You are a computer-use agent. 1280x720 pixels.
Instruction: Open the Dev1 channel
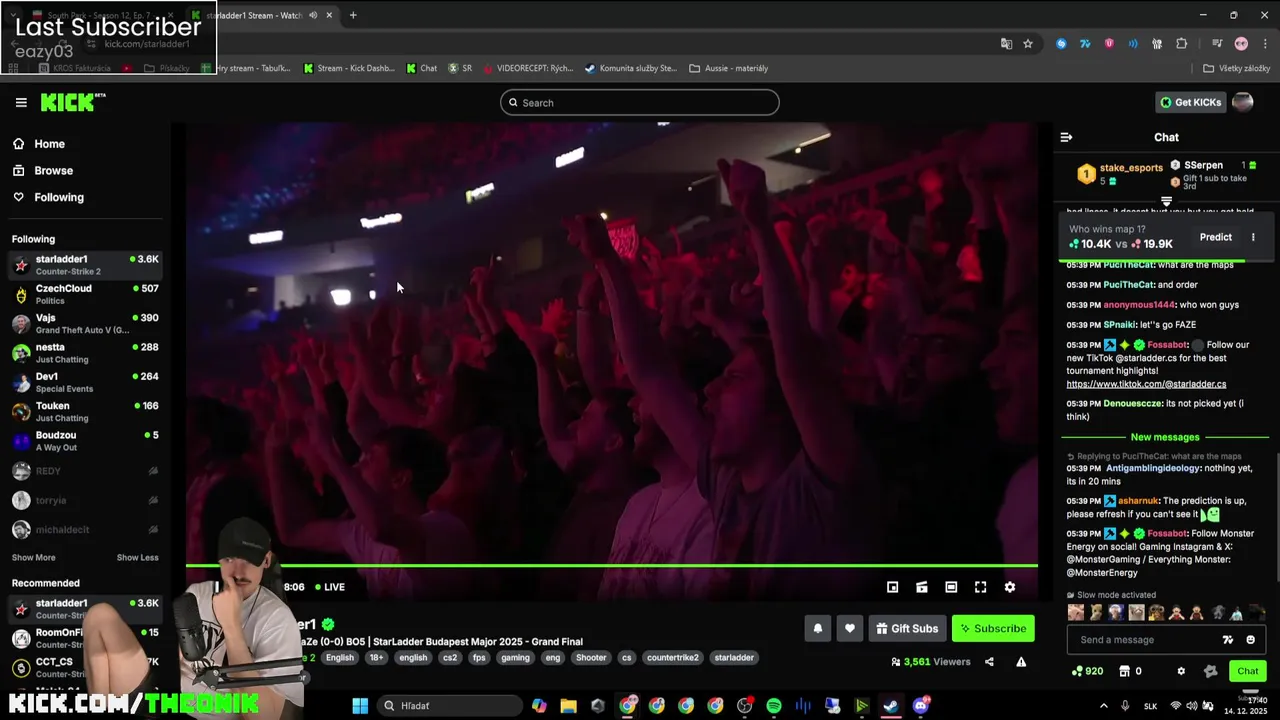(x=85, y=382)
